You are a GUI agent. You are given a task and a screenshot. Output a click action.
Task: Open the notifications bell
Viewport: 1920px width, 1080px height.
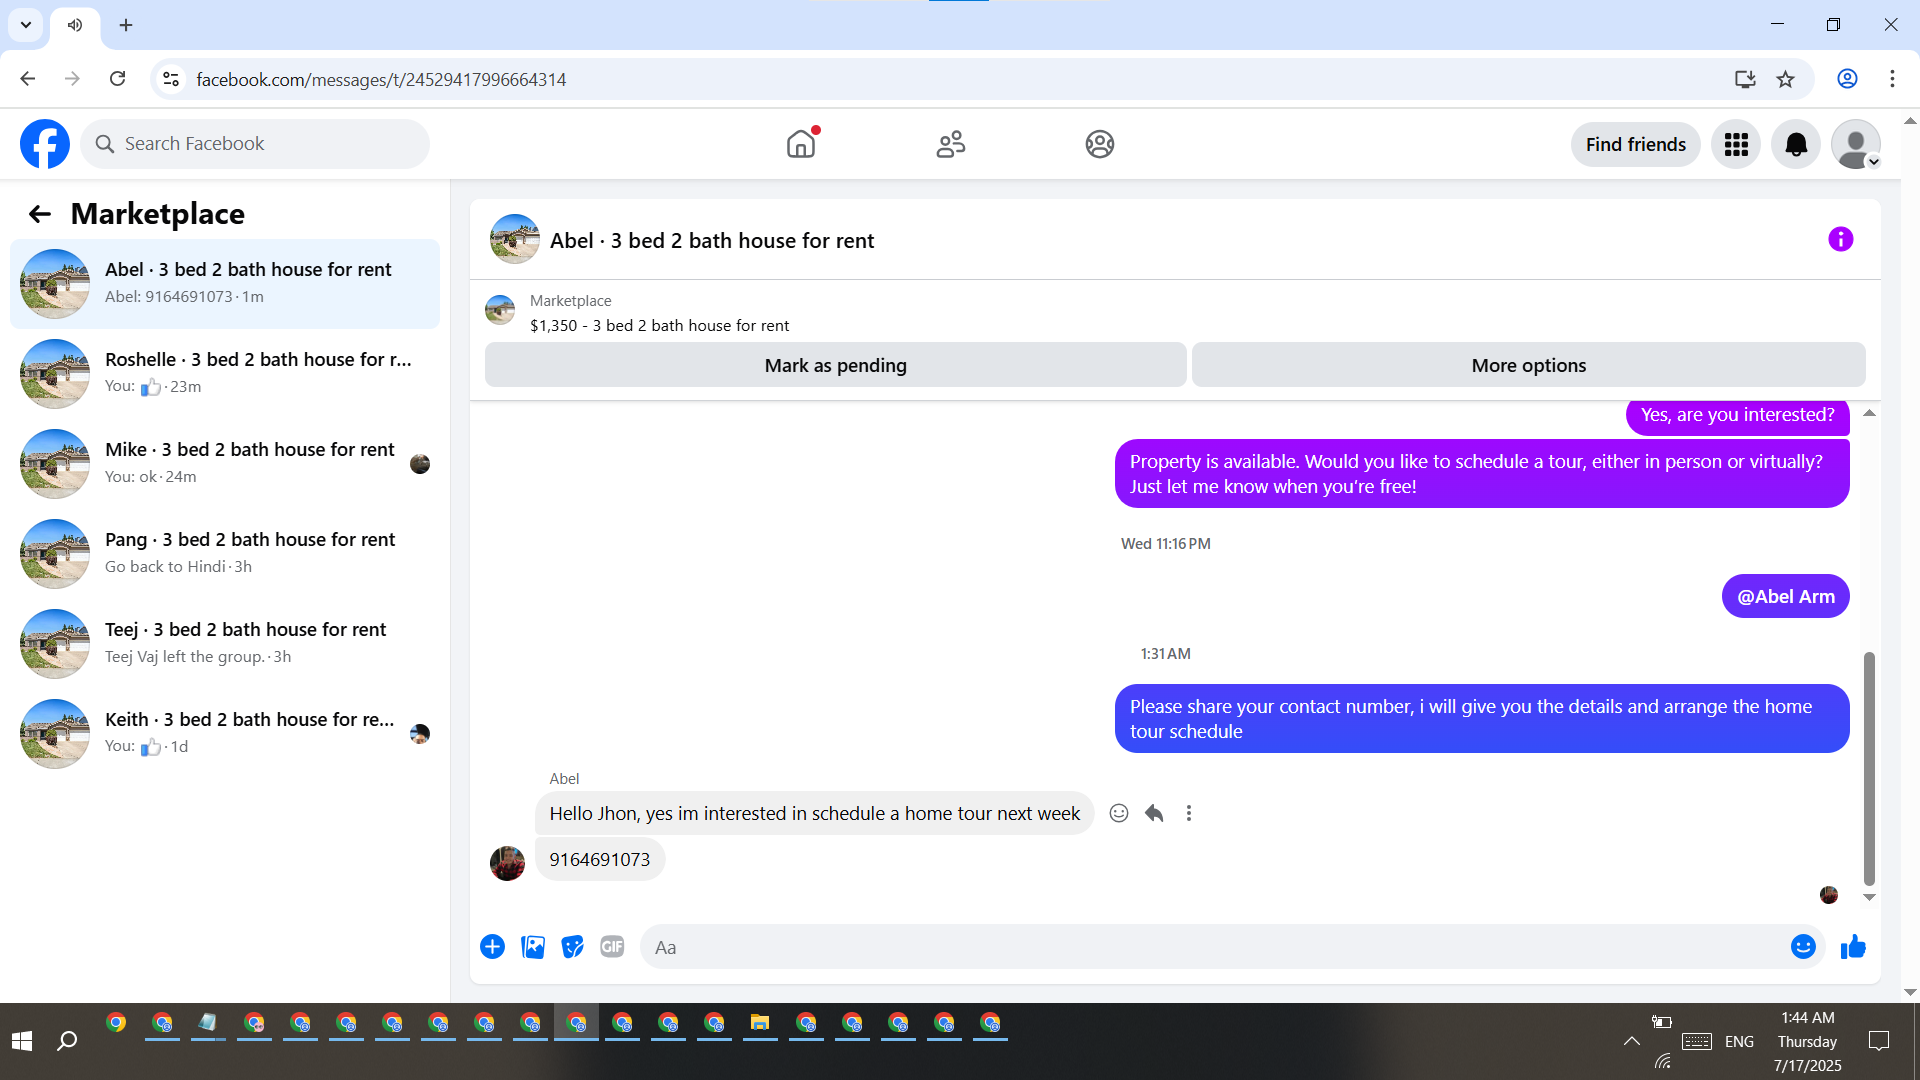[x=1796, y=145]
